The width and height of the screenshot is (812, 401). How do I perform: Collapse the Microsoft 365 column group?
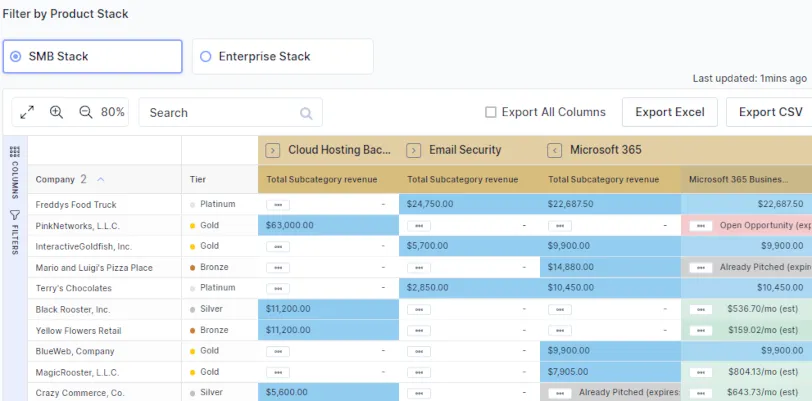click(555, 150)
